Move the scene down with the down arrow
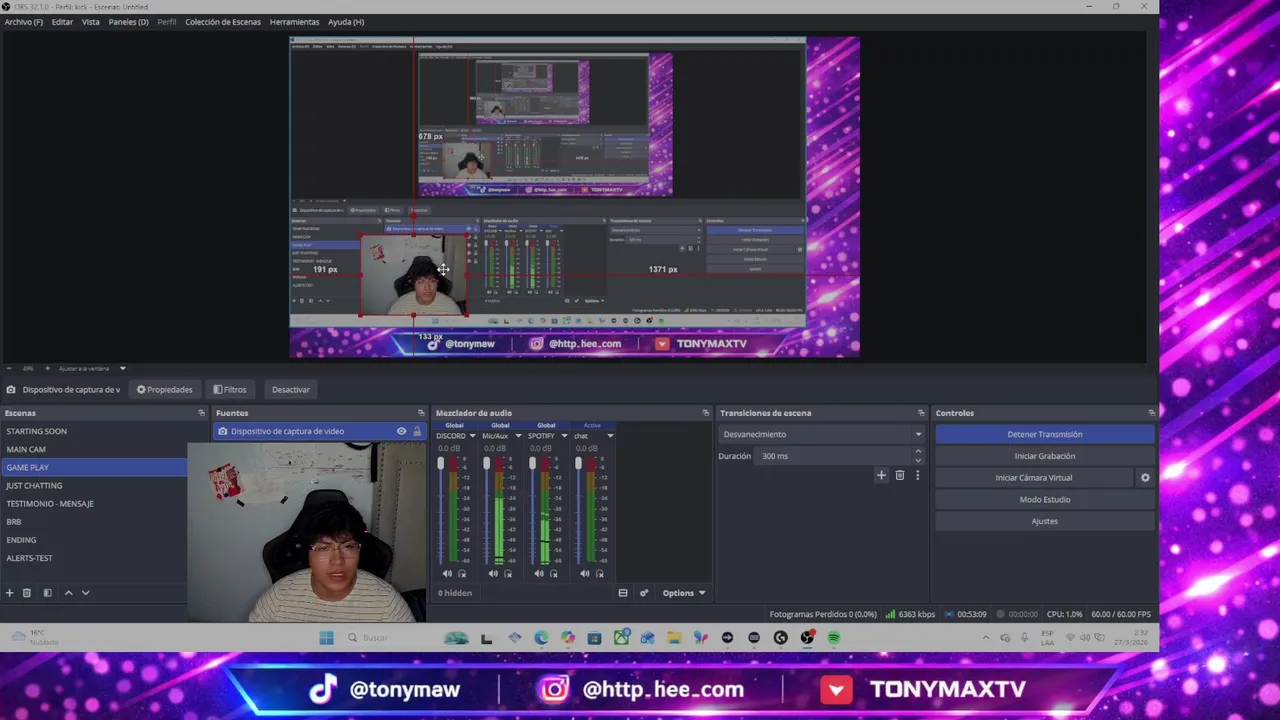 coord(86,593)
